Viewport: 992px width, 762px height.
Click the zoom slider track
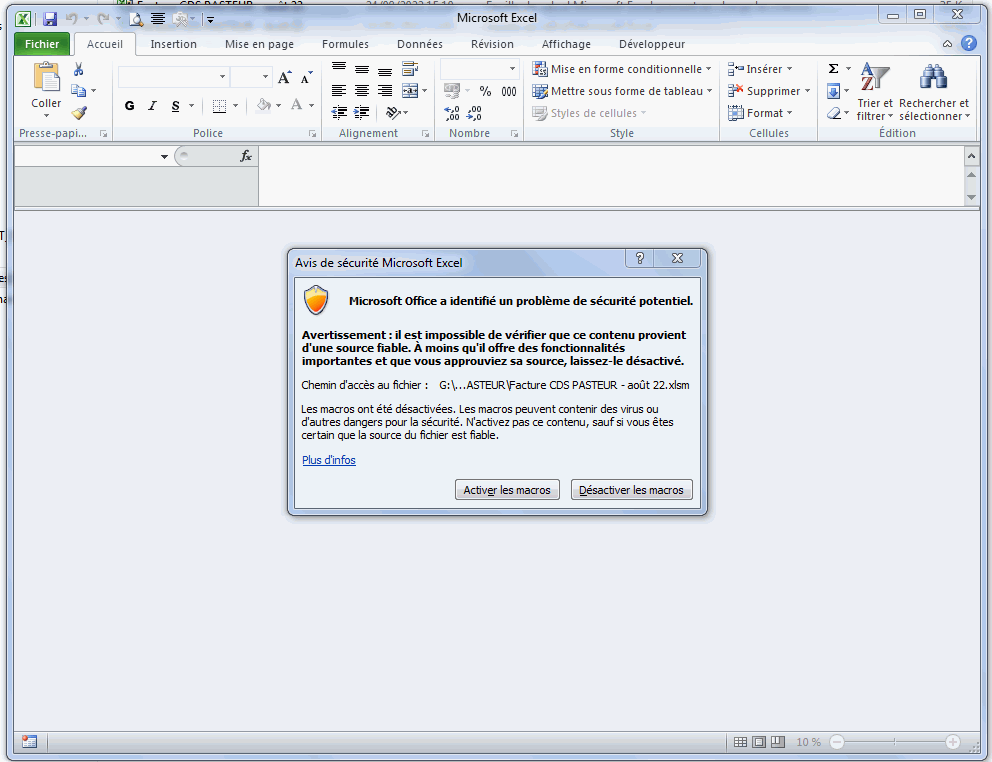tap(895, 742)
